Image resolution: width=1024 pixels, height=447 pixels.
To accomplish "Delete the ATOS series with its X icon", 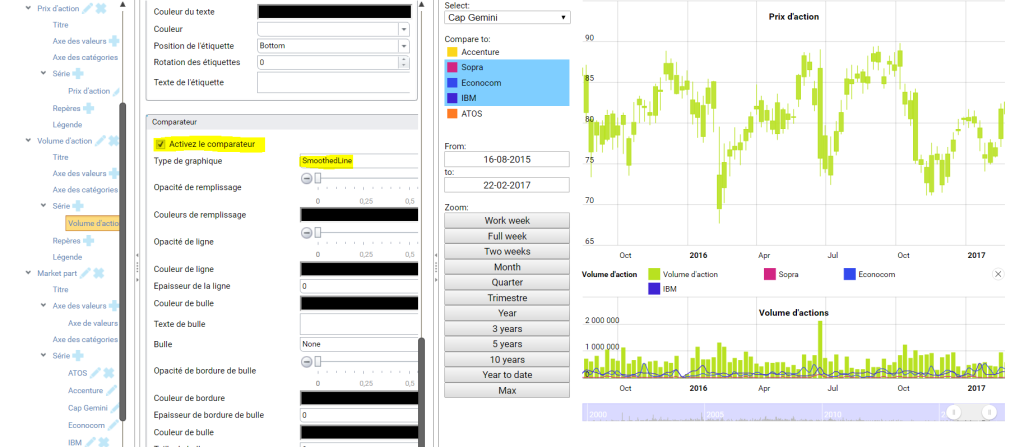I will point(108,372).
